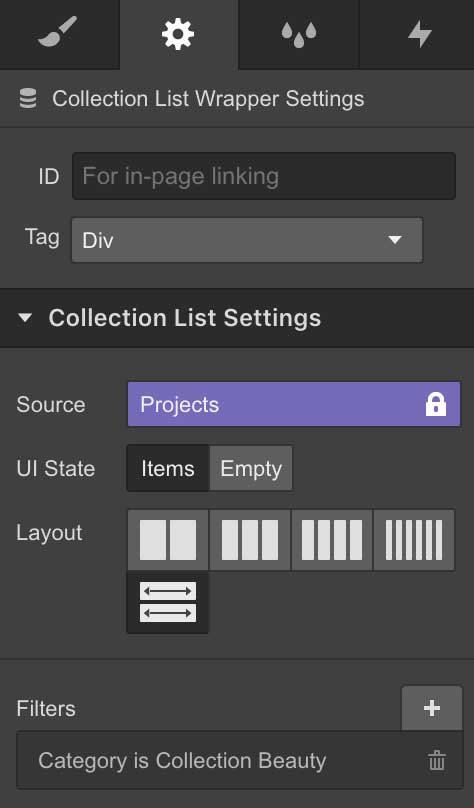Open the Style panel brush tab

[x=59, y=34]
